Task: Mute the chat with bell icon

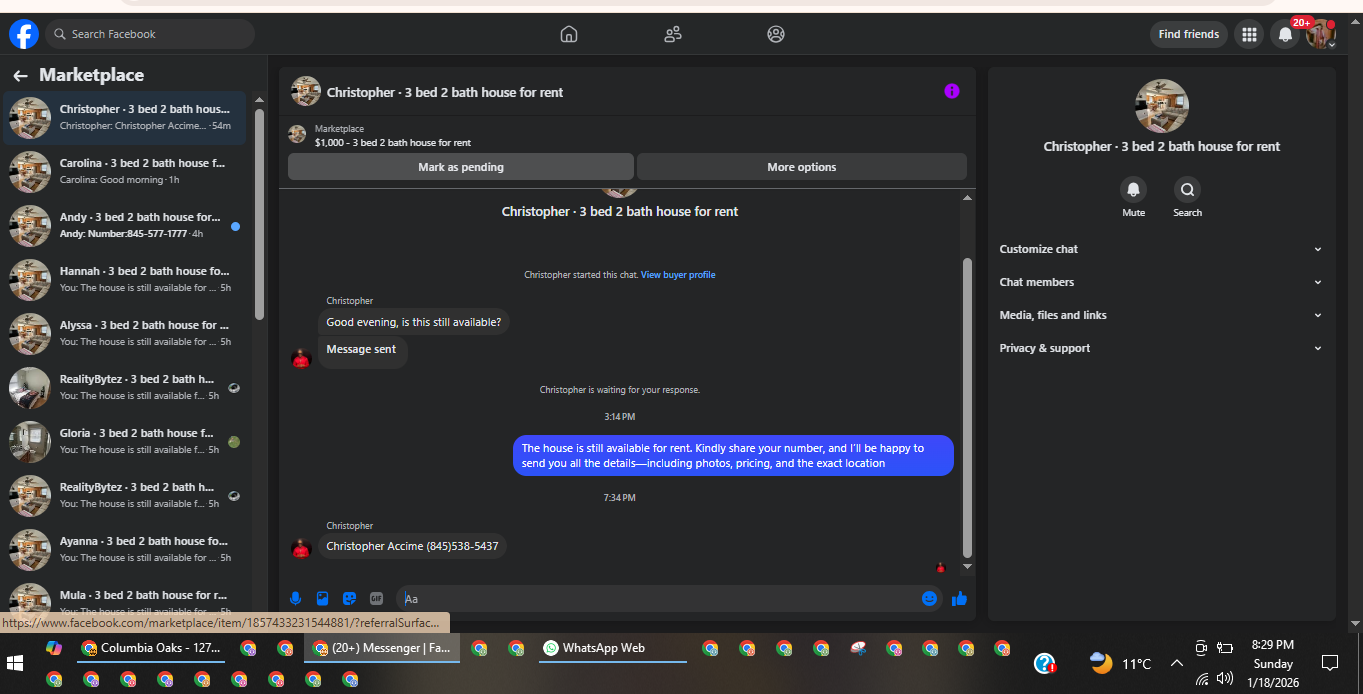Action: coord(1133,189)
